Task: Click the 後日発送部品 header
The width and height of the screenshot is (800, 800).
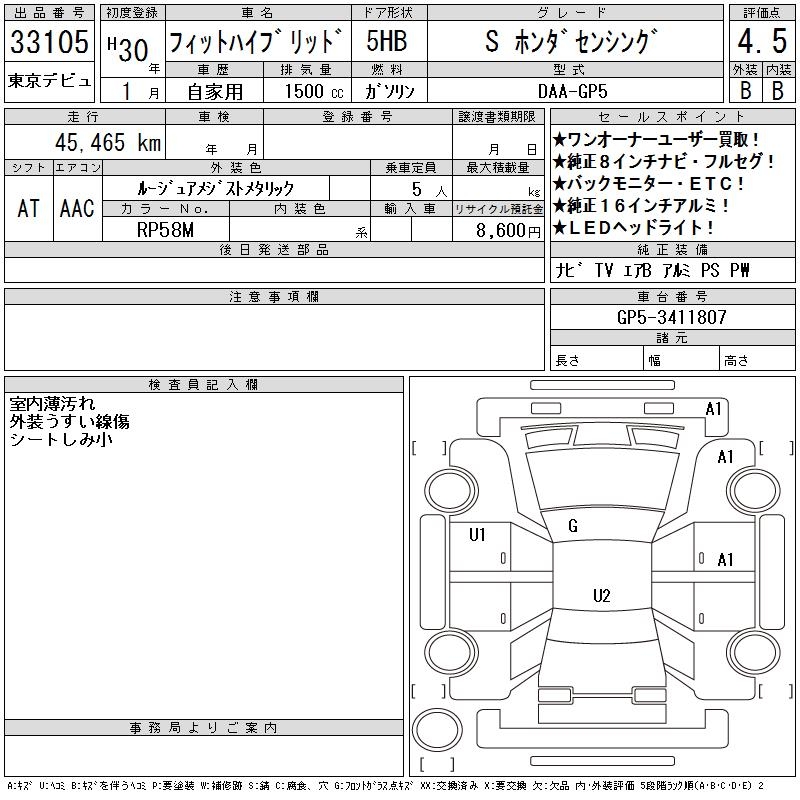Action: (274, 249)
